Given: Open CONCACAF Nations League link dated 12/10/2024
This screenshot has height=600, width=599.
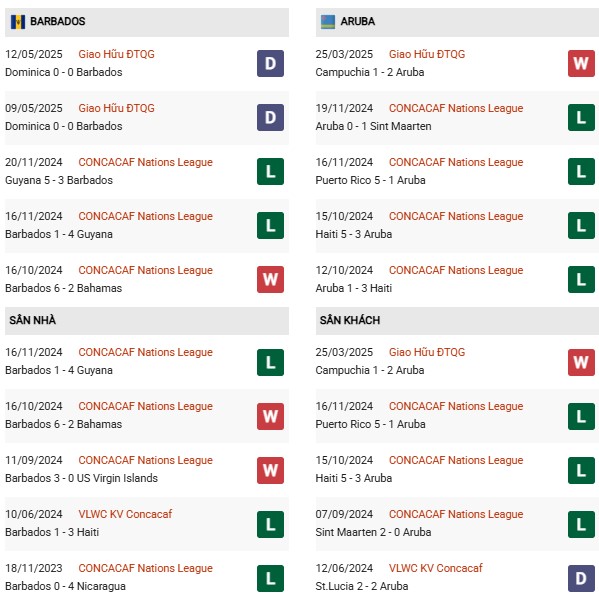Looking at the screenshot, I should click(x=456, y=270).
